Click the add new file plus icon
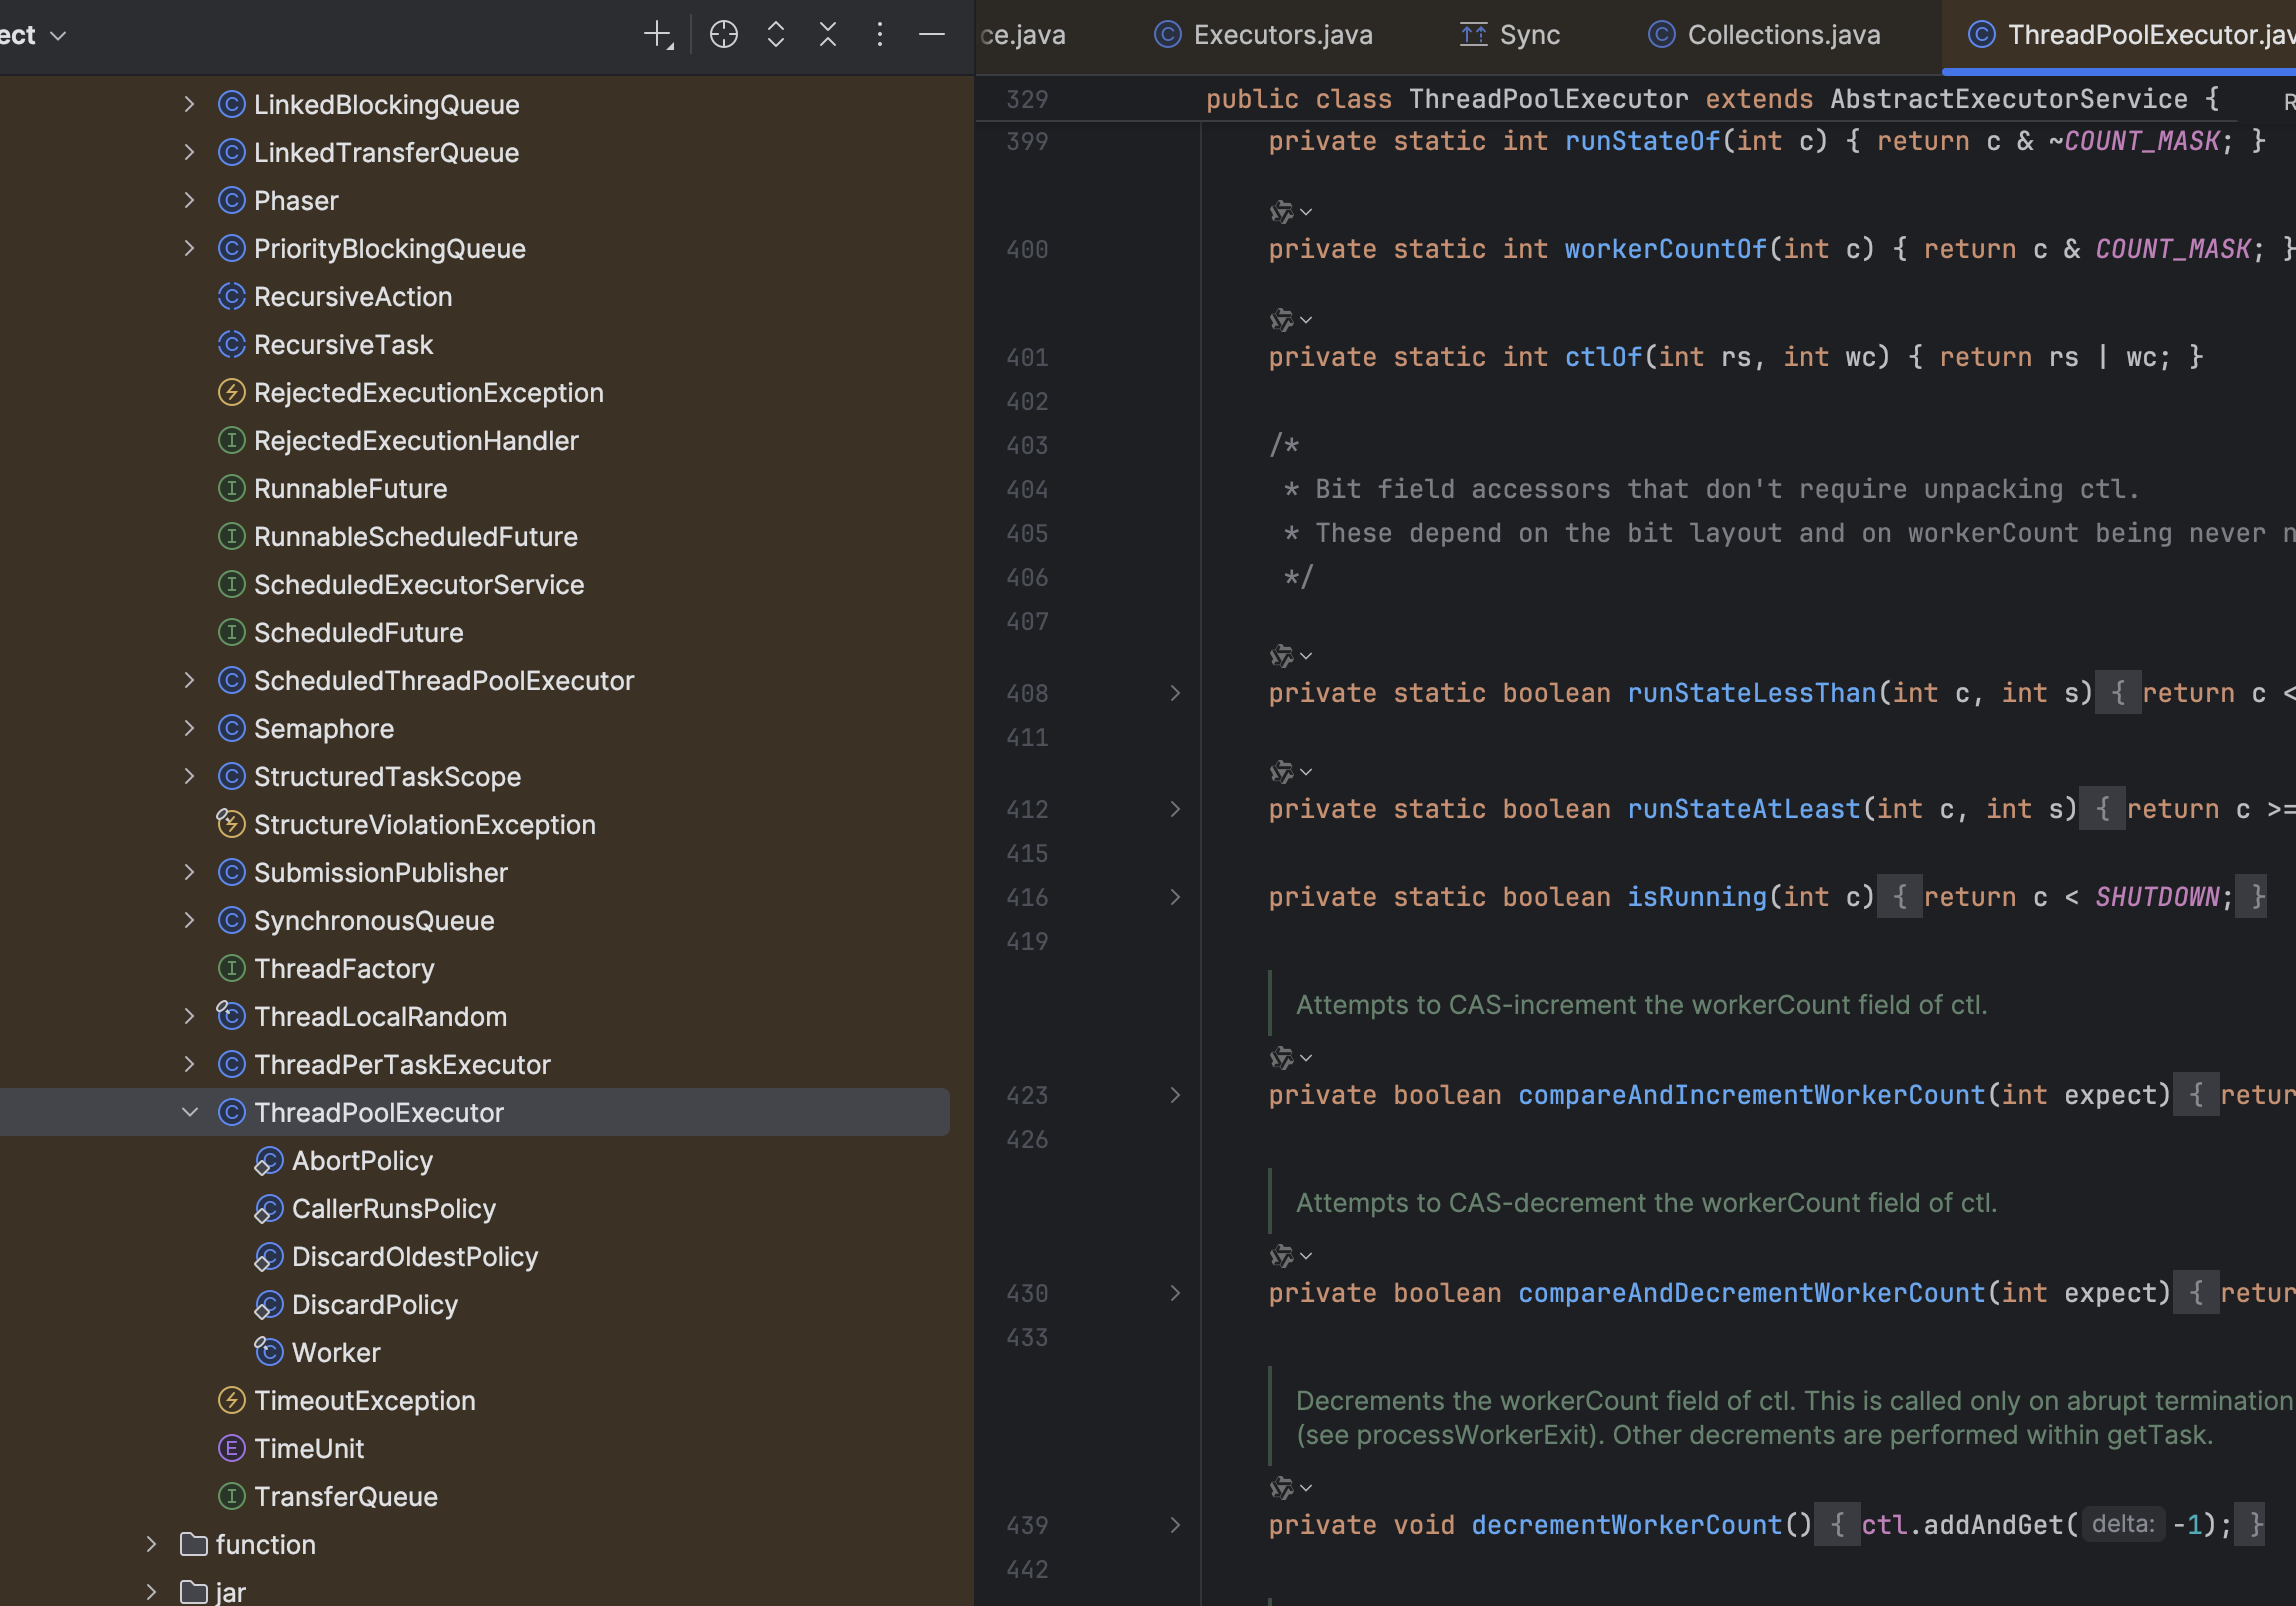 (657, 35)
